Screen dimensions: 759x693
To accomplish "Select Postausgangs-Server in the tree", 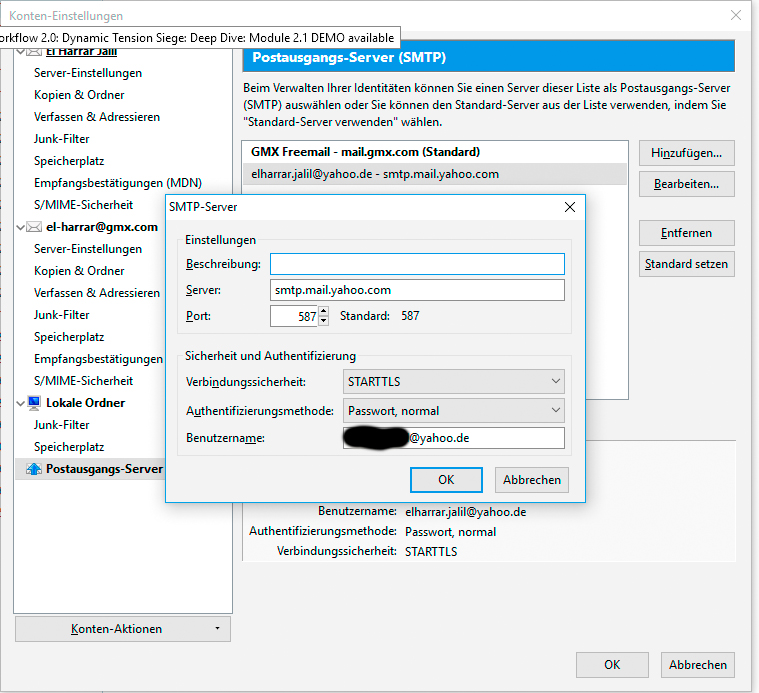I will tap(104, 469).
